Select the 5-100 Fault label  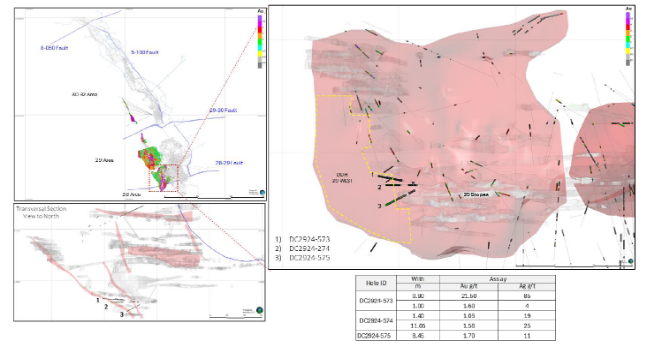point(145,52)
